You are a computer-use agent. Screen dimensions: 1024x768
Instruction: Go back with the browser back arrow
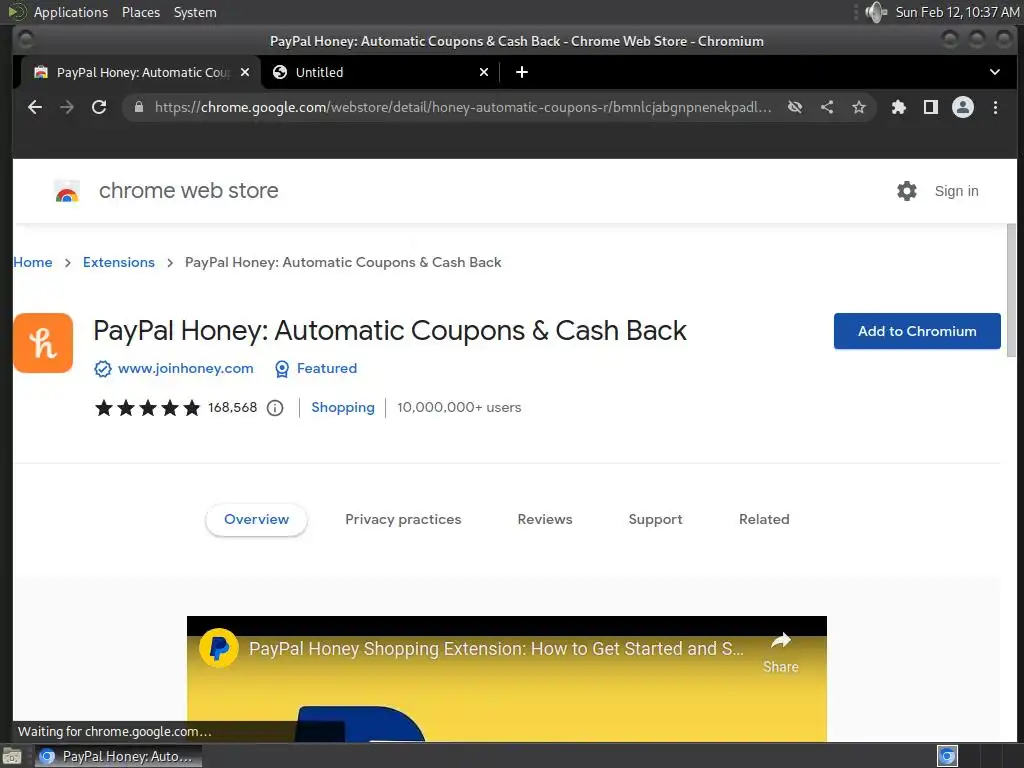coord(35,107)
